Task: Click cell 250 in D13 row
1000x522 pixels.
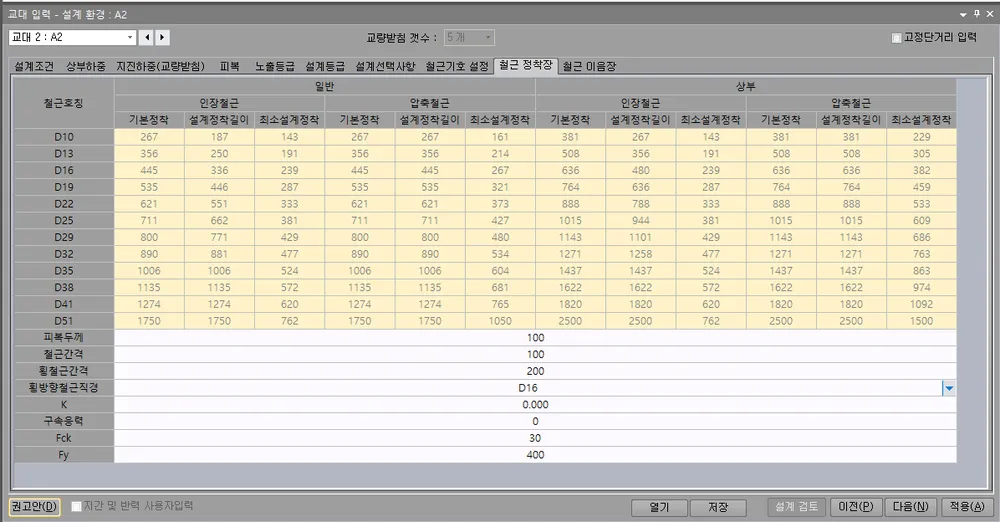Action: [x=219, y=154]
